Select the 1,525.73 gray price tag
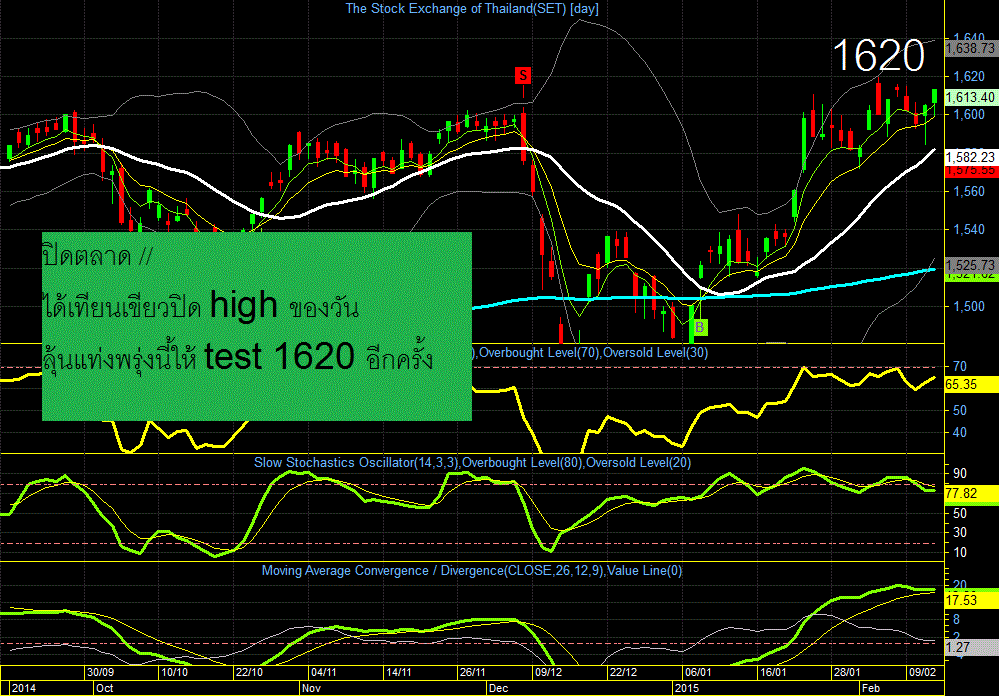Viewport: 999px width, 696px height. point(970,265)
